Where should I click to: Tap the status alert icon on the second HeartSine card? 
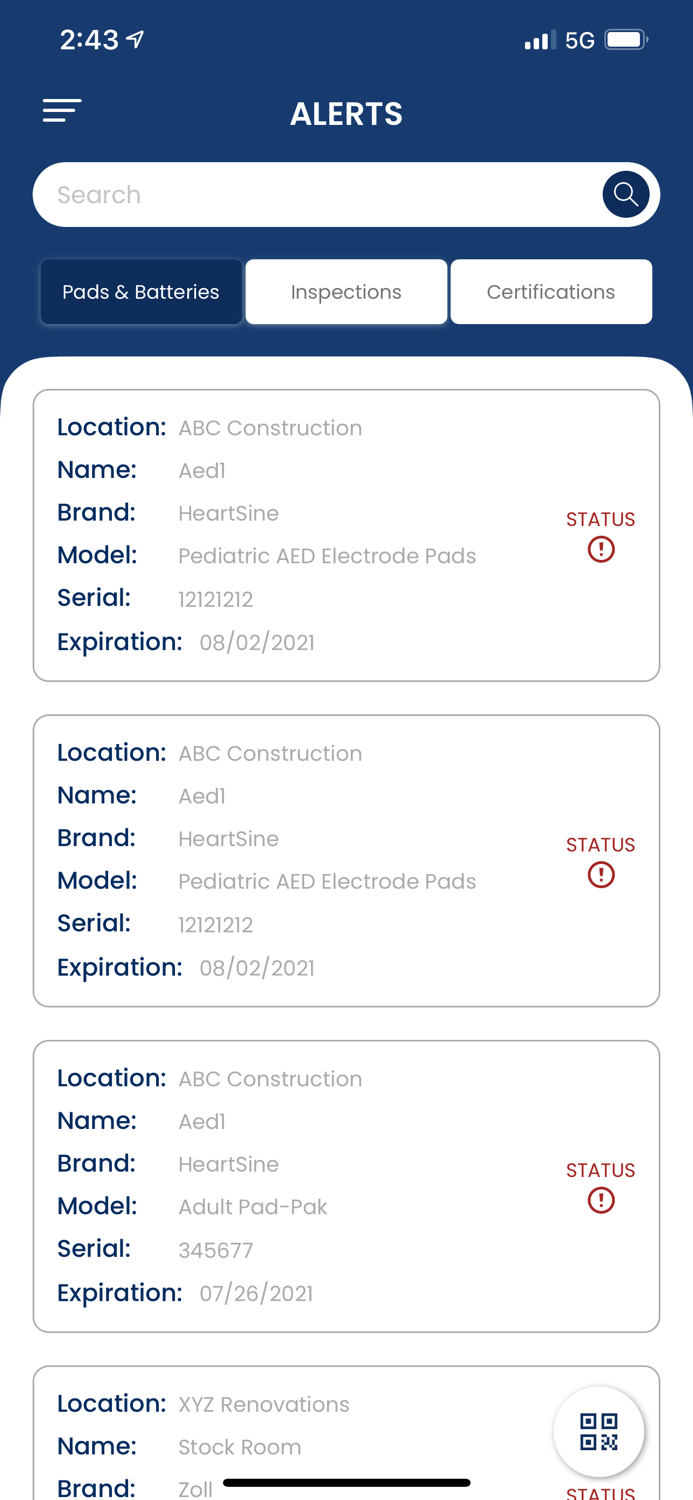601,875
